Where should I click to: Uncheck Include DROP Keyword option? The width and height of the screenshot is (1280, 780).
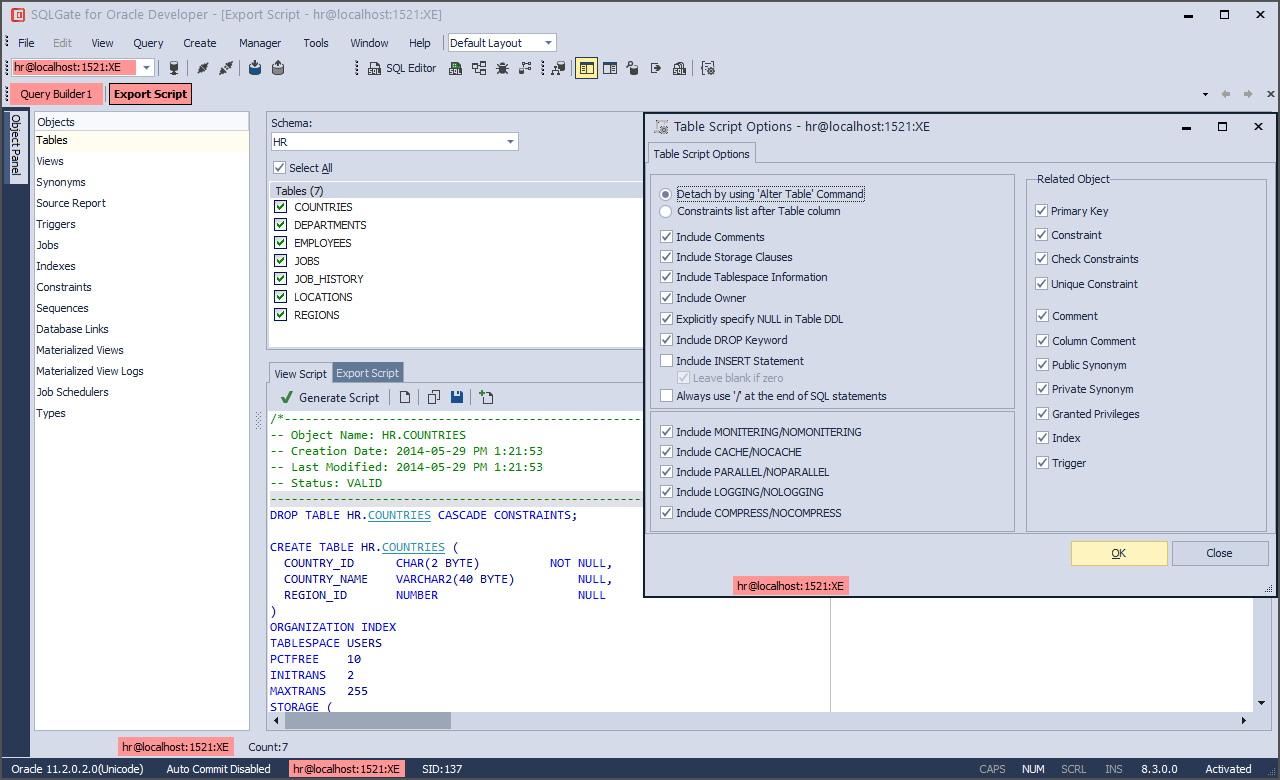click(x=666, y=340)
